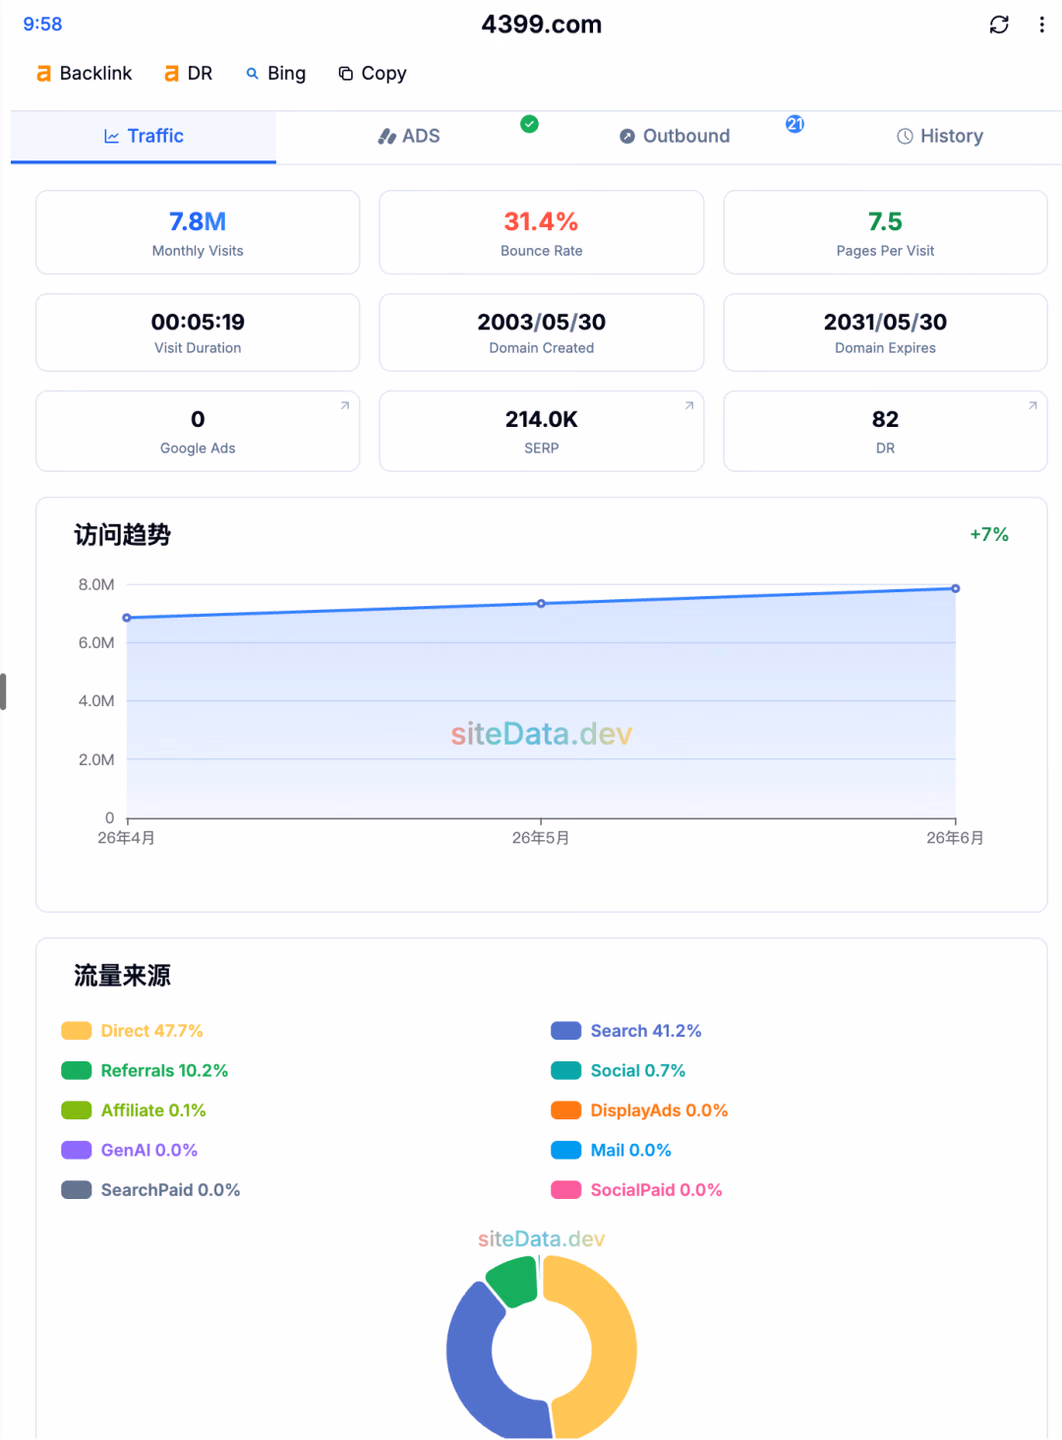Click the green checkmark badge next to ADS

click(529, 124)
